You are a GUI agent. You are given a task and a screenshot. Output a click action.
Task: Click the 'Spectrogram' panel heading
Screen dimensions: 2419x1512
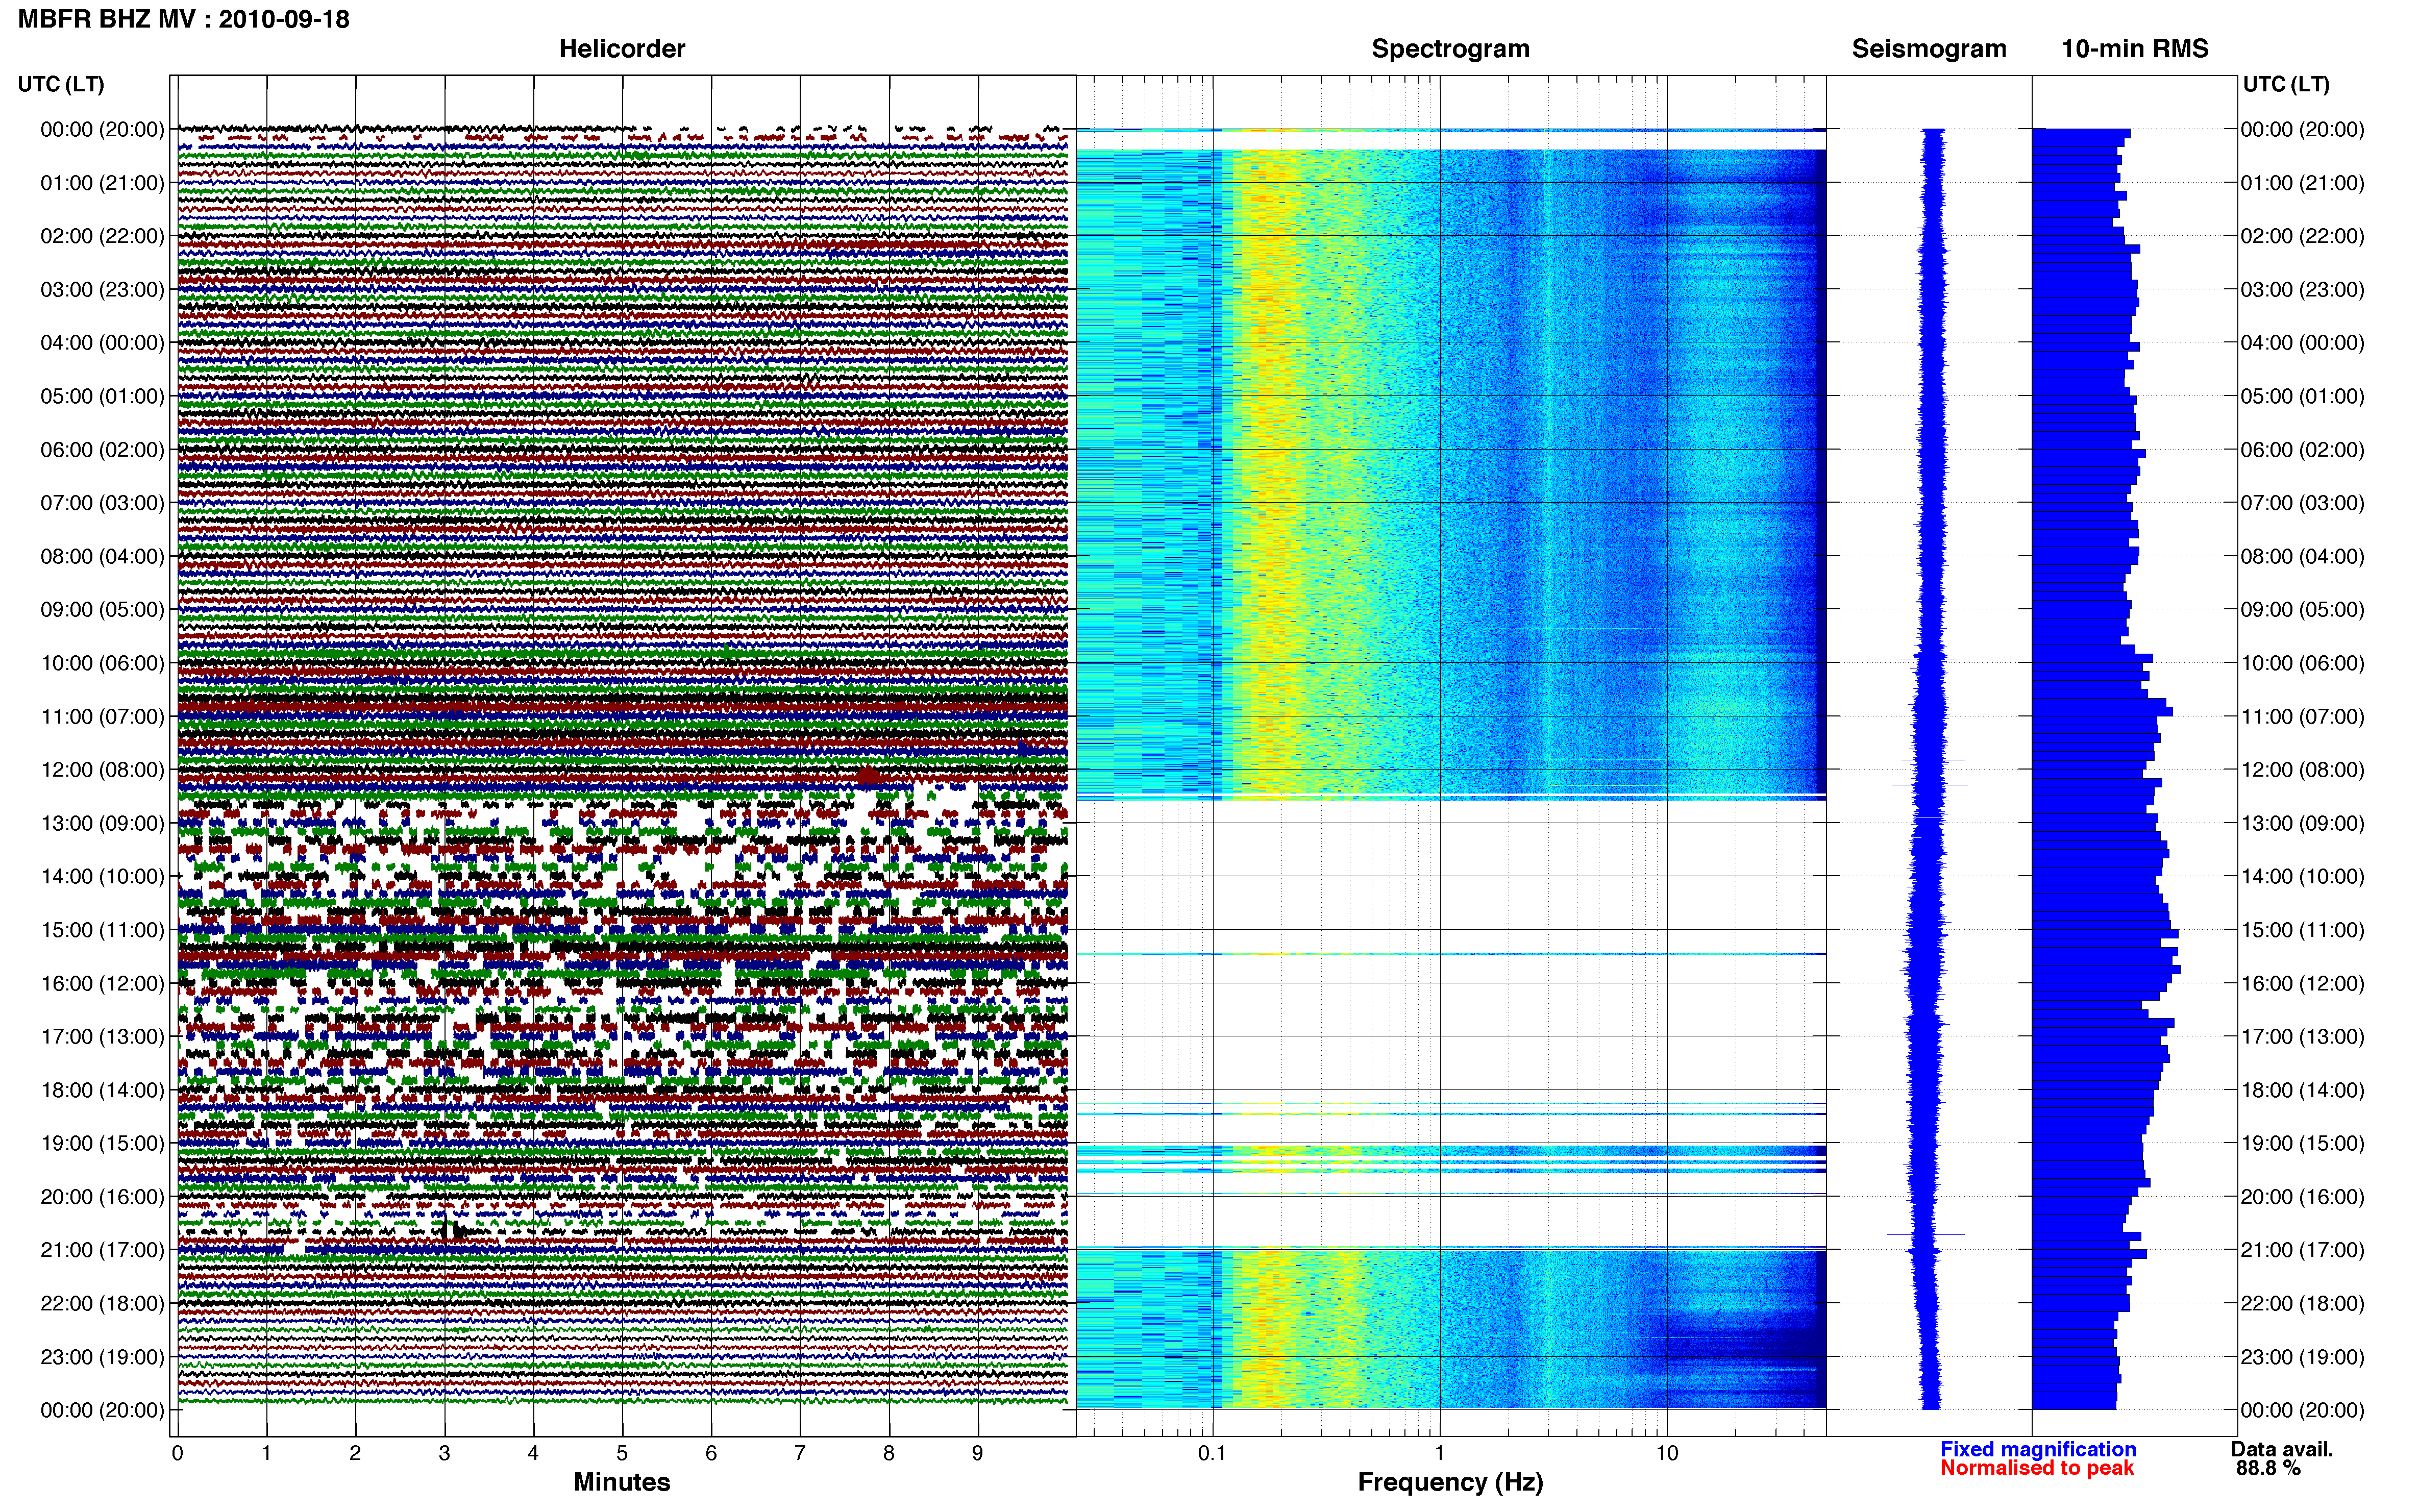(x=1450, y=48)
